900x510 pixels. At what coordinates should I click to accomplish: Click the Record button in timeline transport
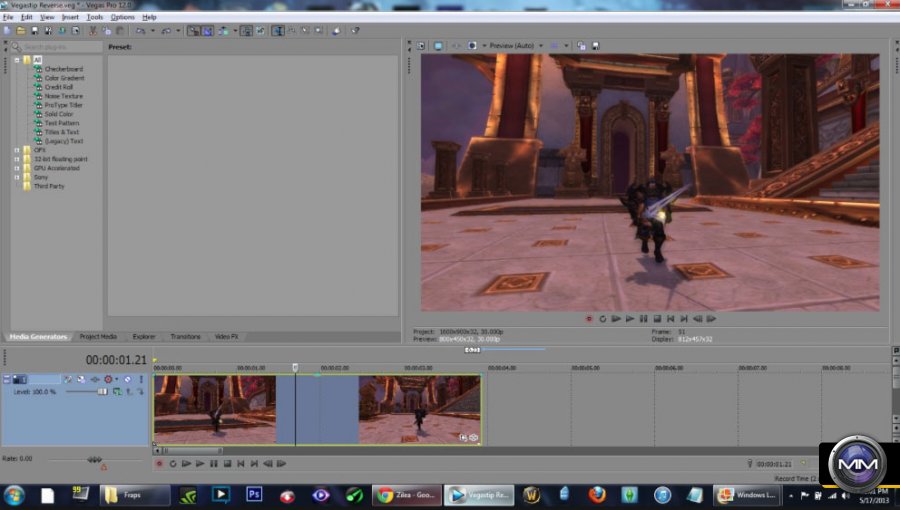pyautogui.click(x=159, y=463)
